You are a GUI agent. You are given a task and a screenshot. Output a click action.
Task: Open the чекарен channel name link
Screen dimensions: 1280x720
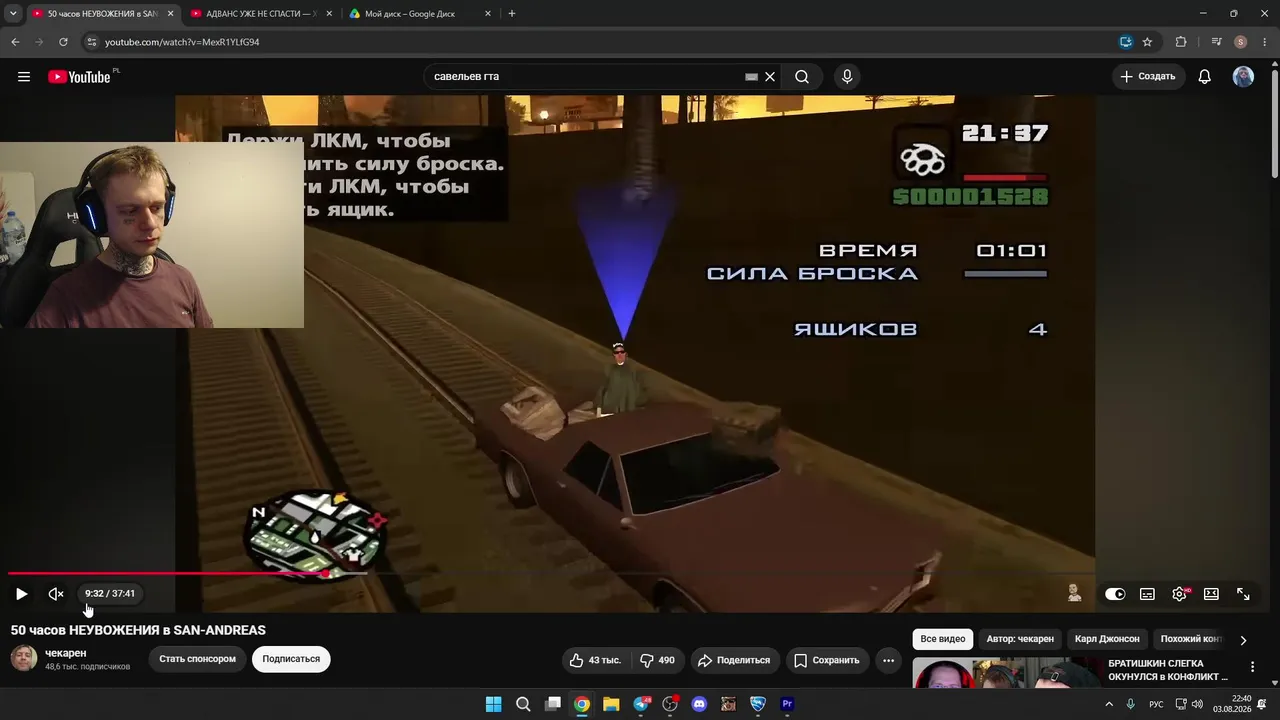tap(66, 653)
